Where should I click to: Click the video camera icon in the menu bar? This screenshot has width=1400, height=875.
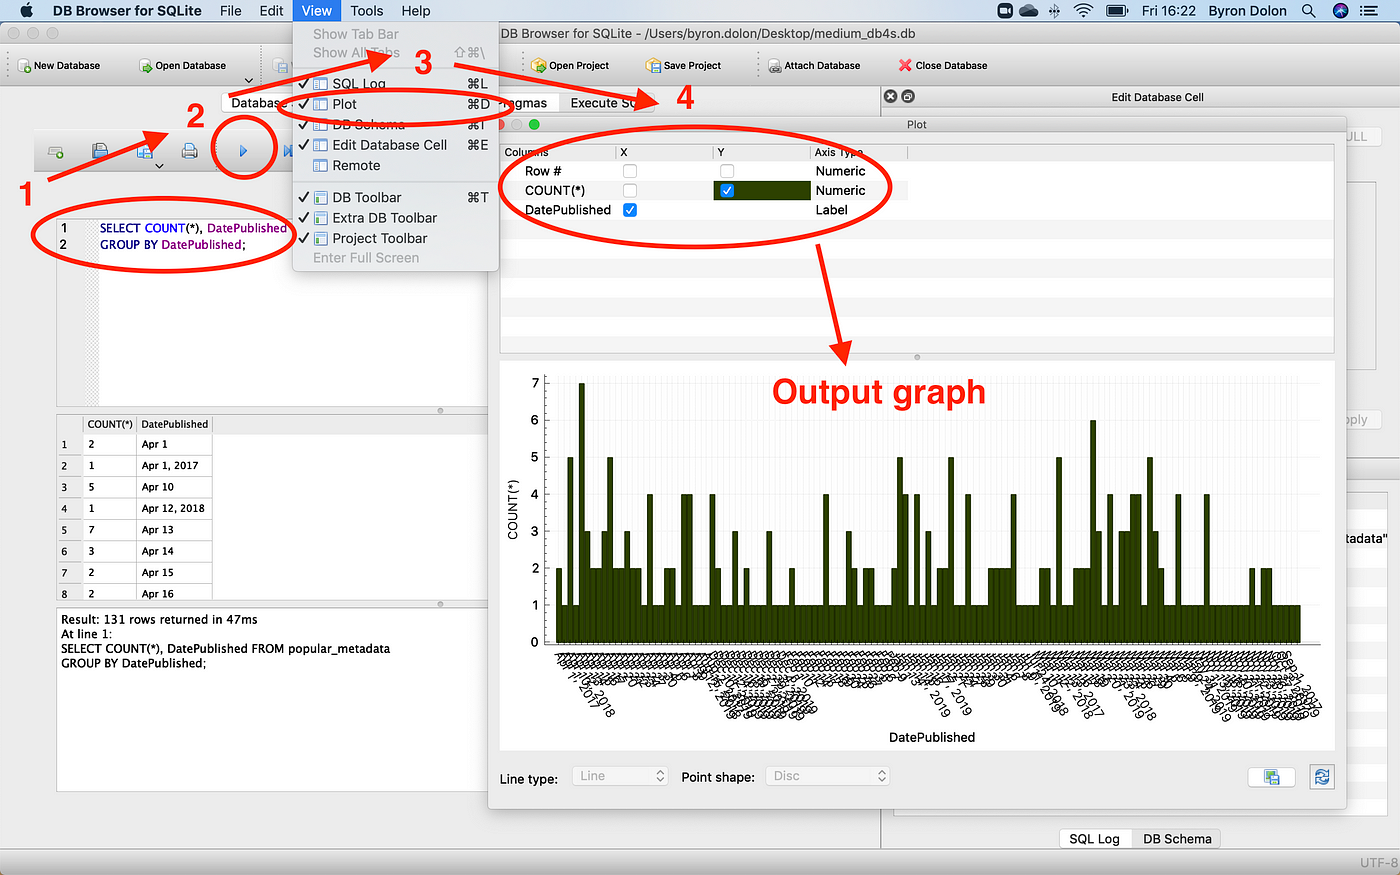1005,11
